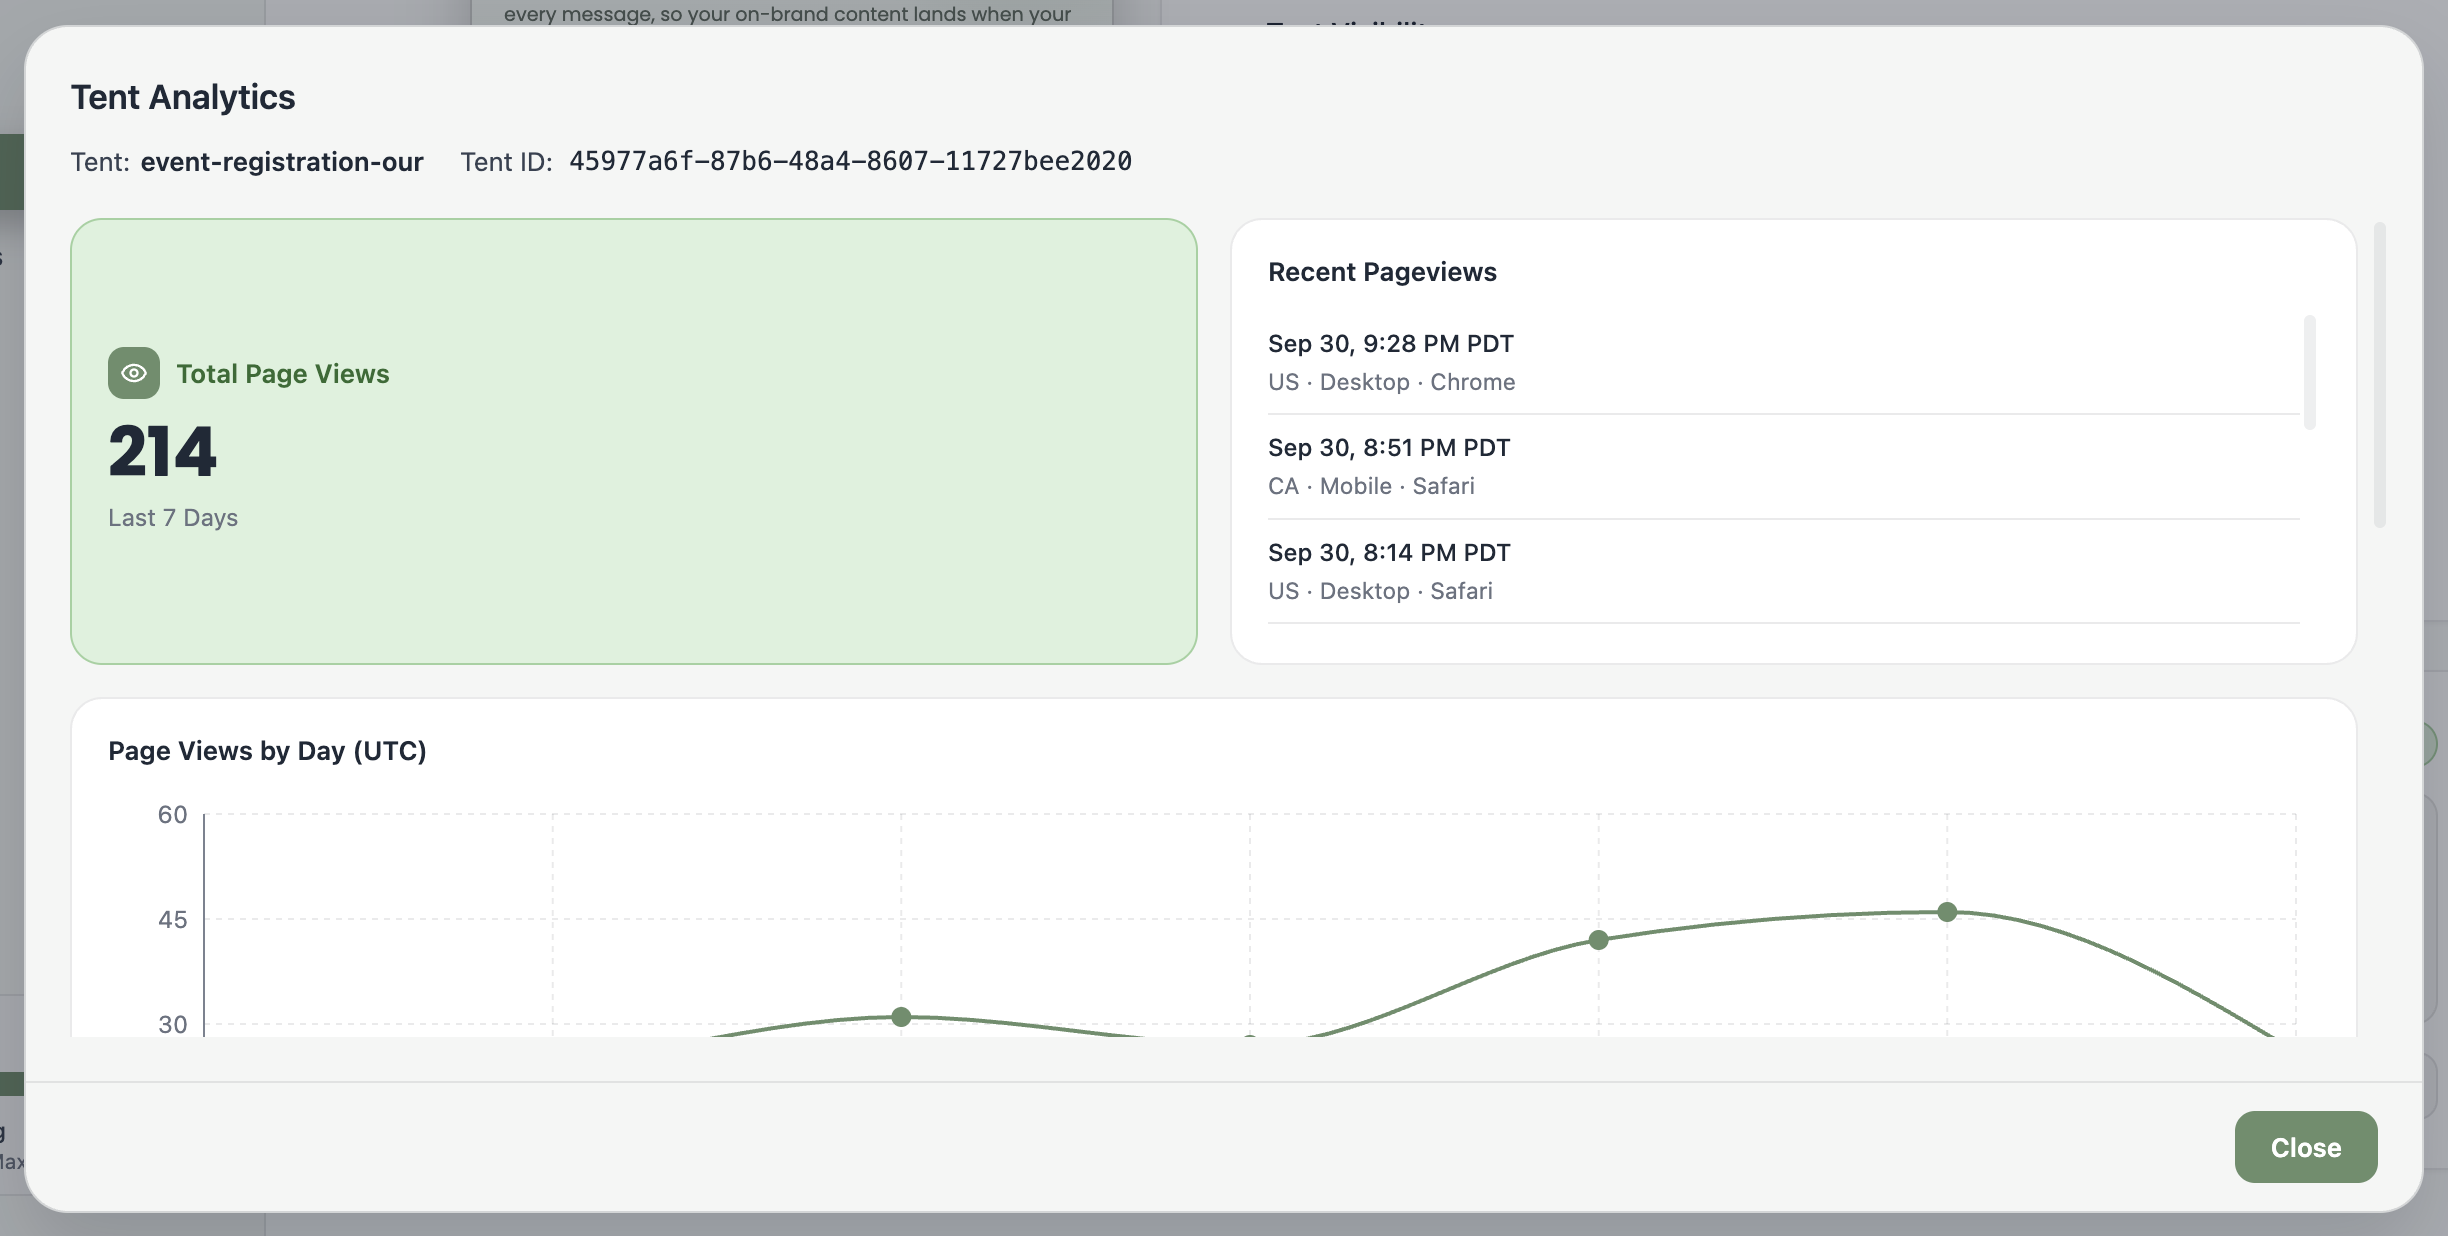Click the Page Views by Day (UTC) heading
The width and height of the screenshot is (2448, 1236).
pyautogui.click(x=267, y=751)
